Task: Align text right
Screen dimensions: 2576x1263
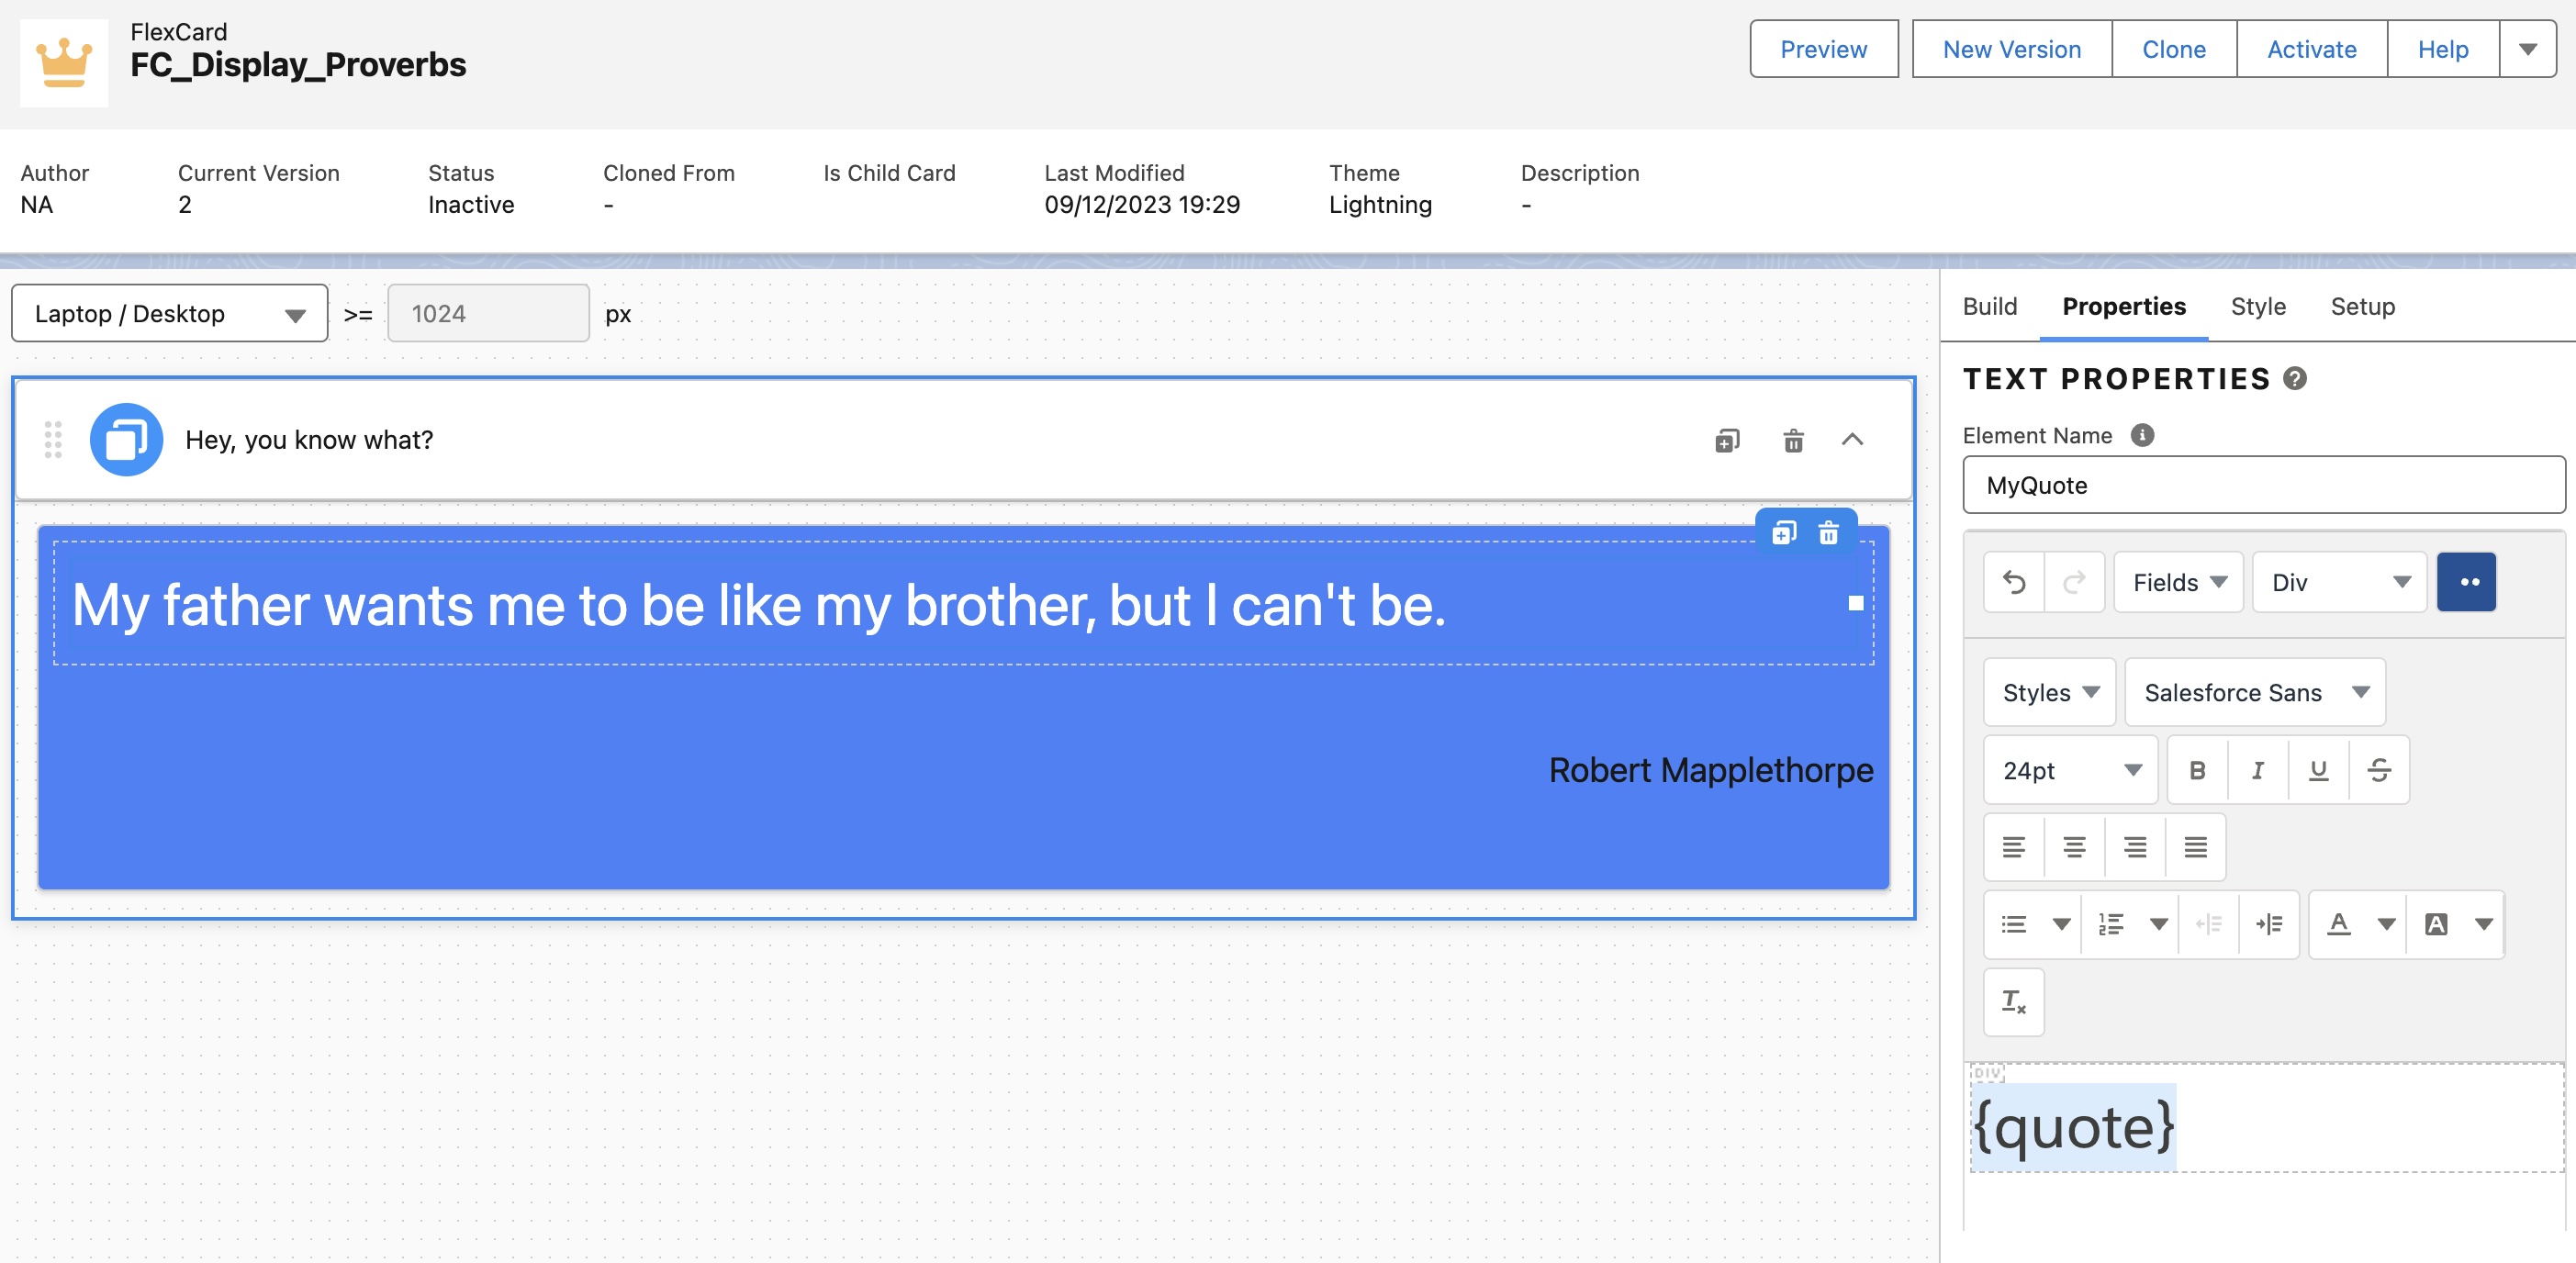Action: click(x=2135, y=847)
